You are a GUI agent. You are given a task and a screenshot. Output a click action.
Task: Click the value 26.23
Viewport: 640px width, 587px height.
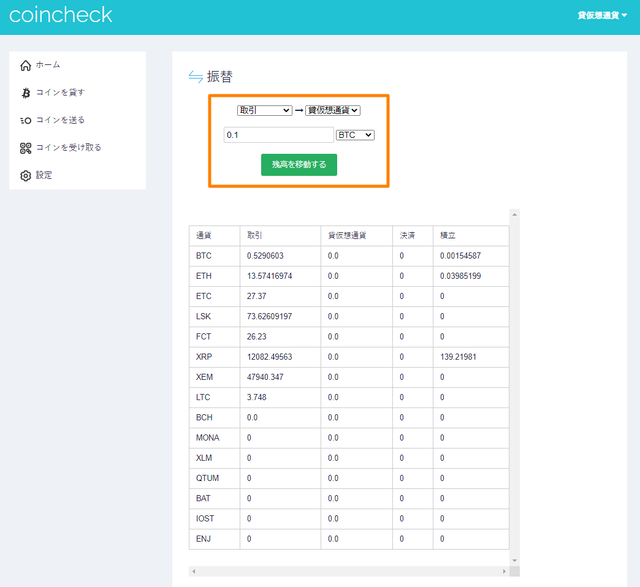pyautogui.click(x=256, y=337)
